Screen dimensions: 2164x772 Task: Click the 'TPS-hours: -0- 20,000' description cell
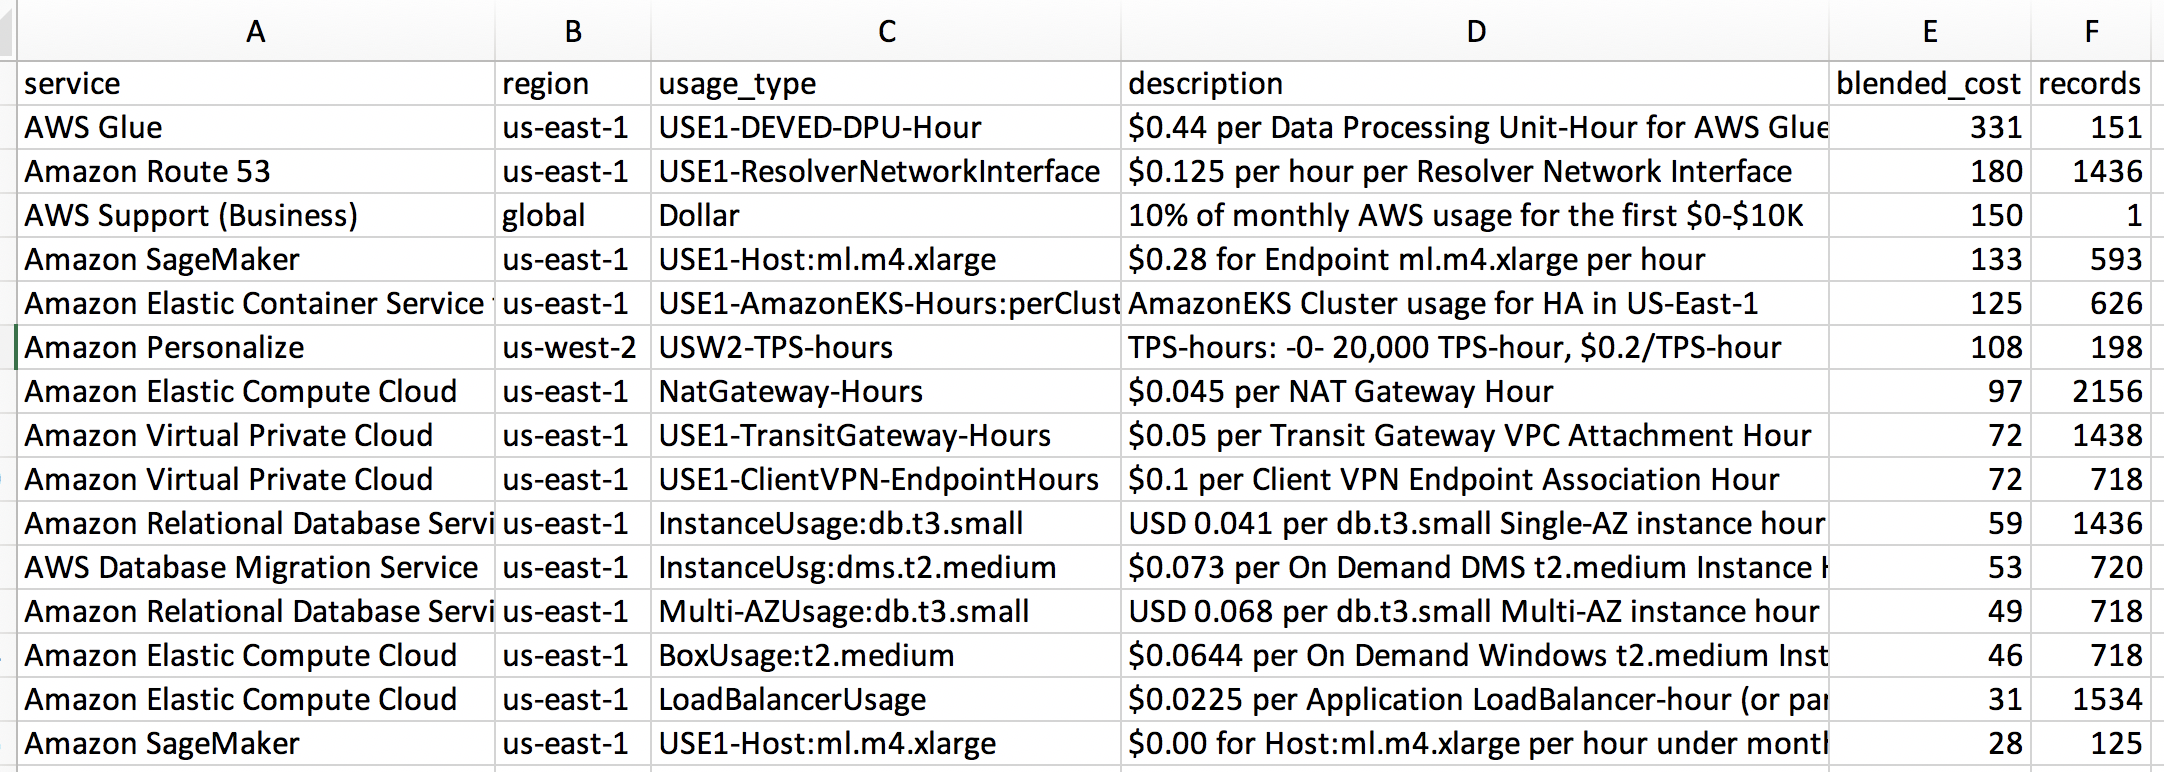click(x=1475, y=348)
